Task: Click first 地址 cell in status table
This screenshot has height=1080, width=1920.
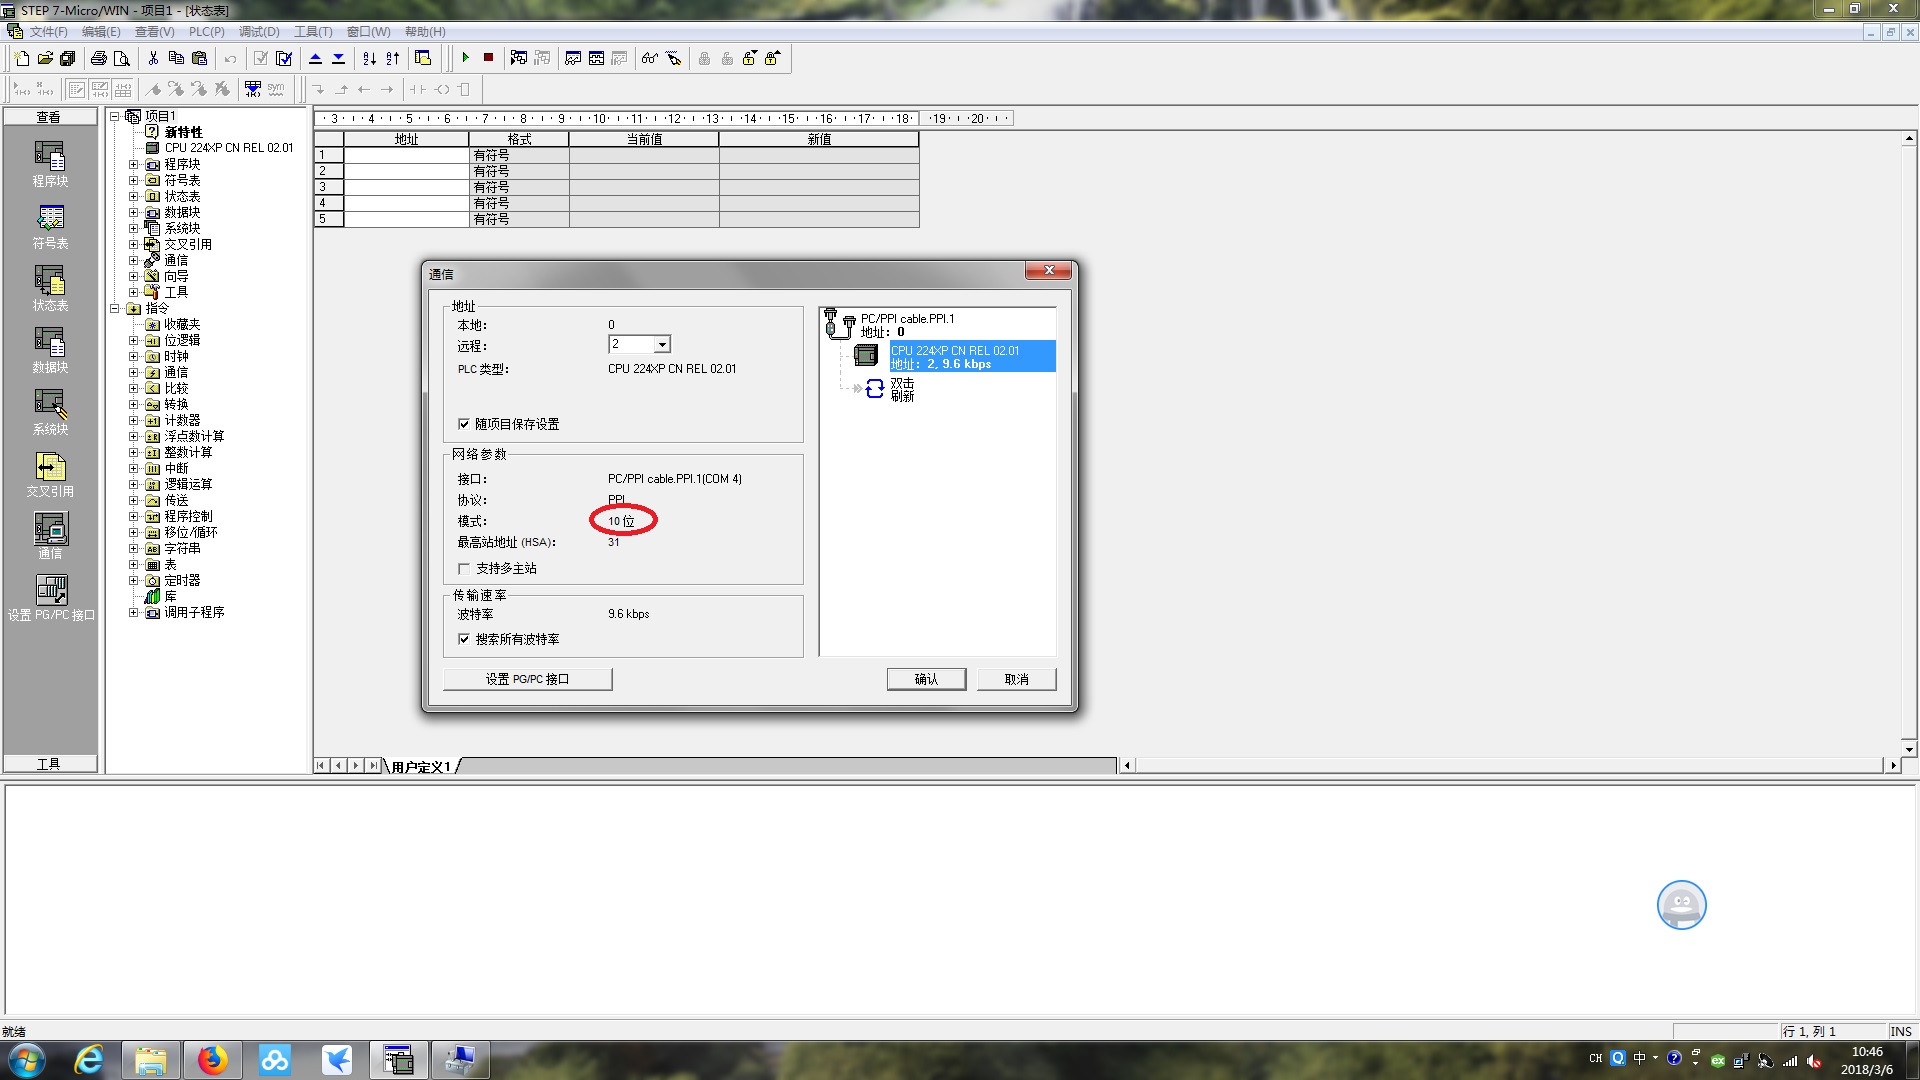Action: pyautogui.click(x=406, y=156)
